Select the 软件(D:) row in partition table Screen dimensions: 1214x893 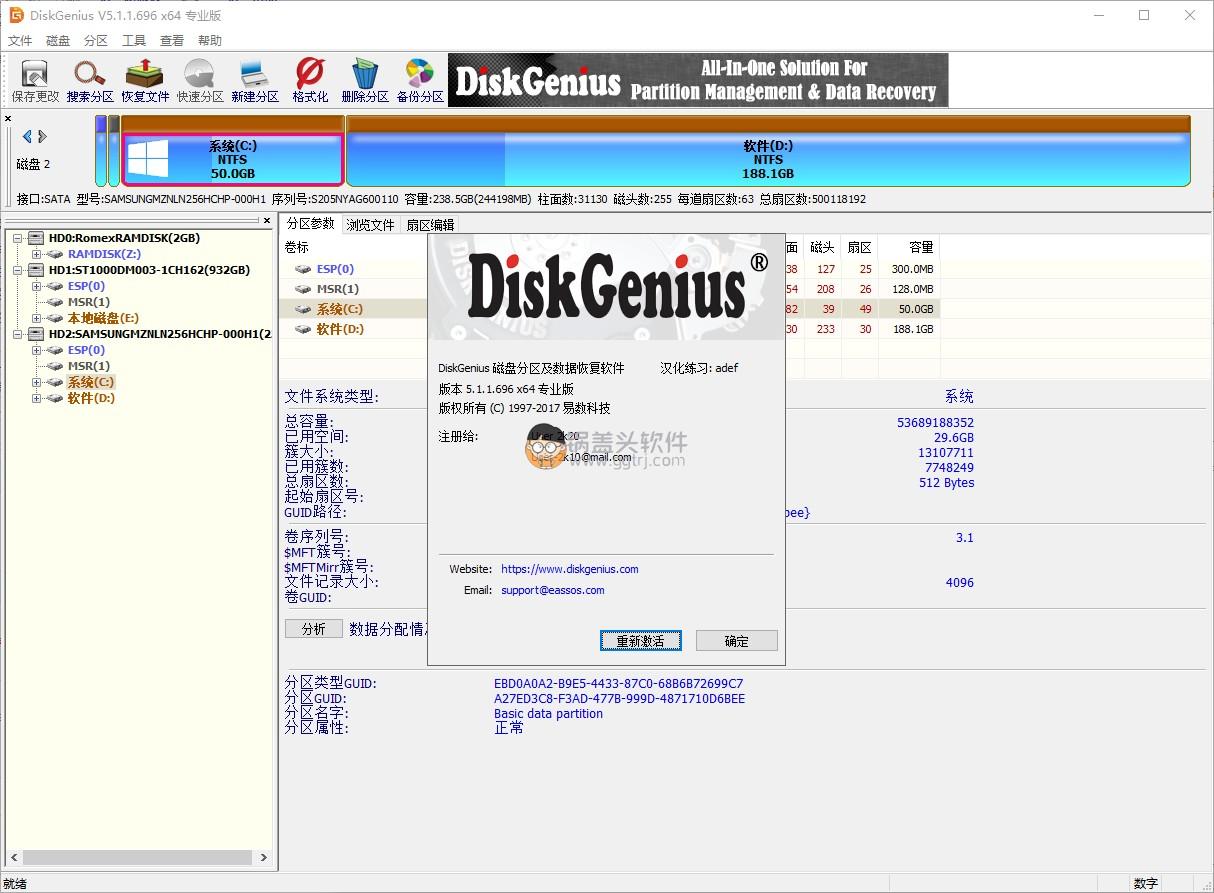[x=610, y=329]
